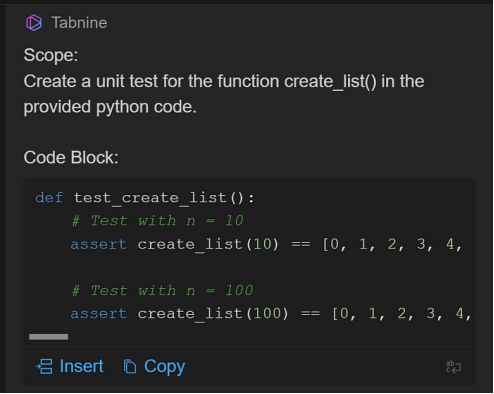Click the first 'assert' keyword for create_list(10)
Viewport: 494px width, 394px height.
click(99, 244)
